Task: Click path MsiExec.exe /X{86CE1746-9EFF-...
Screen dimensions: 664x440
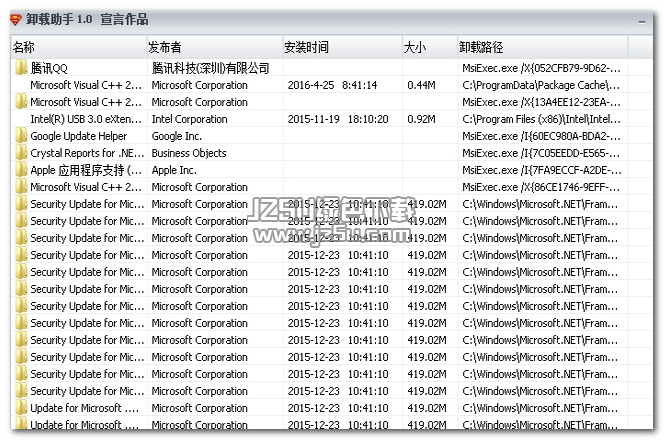Action: coord(542,187)
